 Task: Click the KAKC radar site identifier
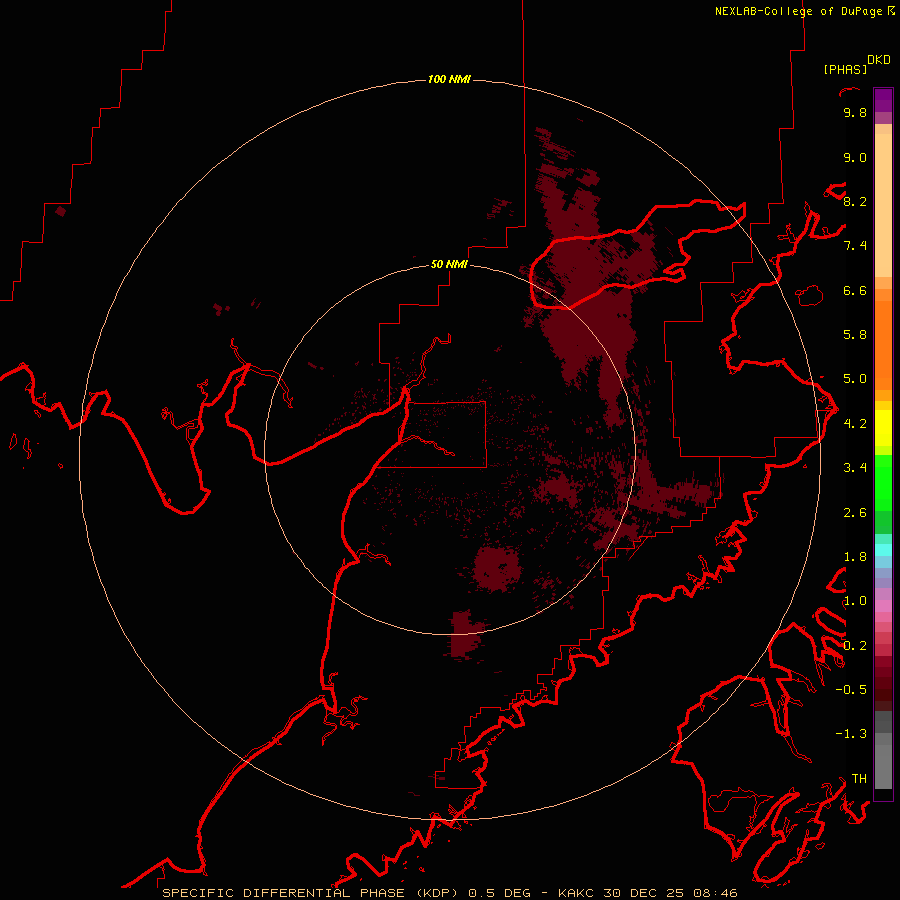pyautogui.click(x=576, y=893)
